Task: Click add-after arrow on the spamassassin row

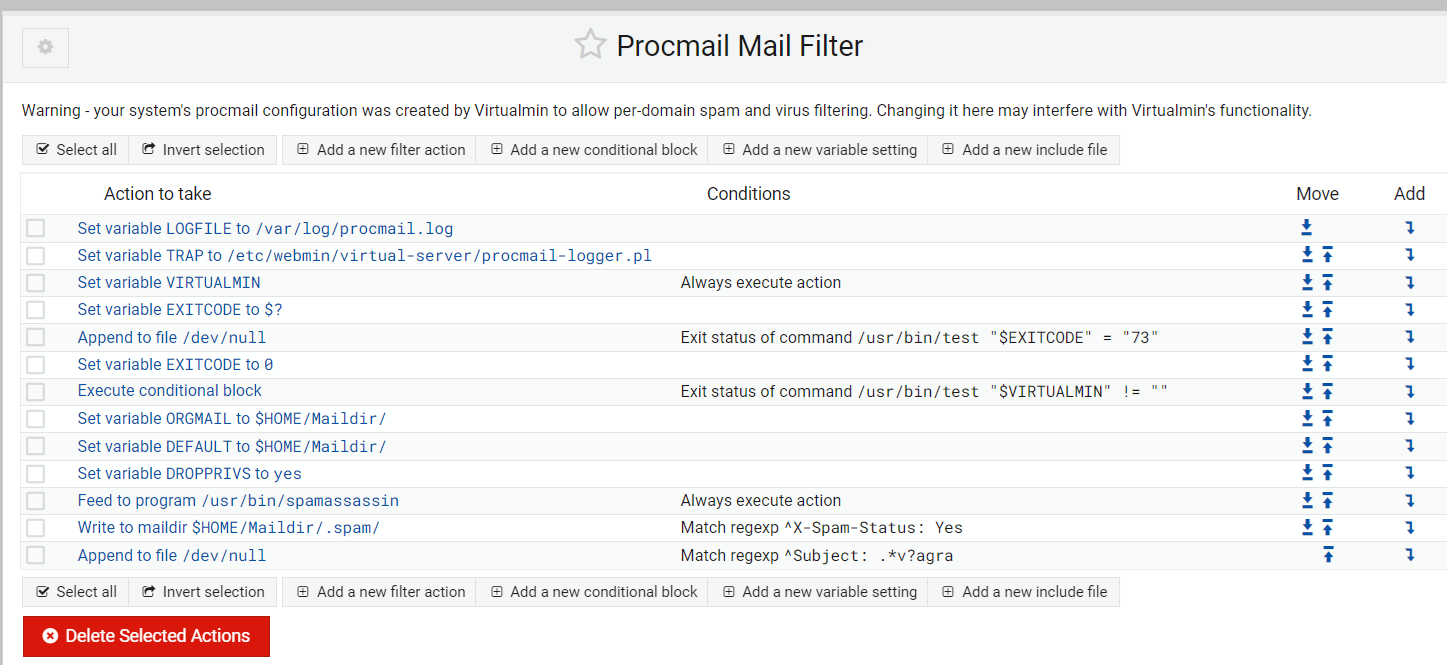Action: (1410, 500)
